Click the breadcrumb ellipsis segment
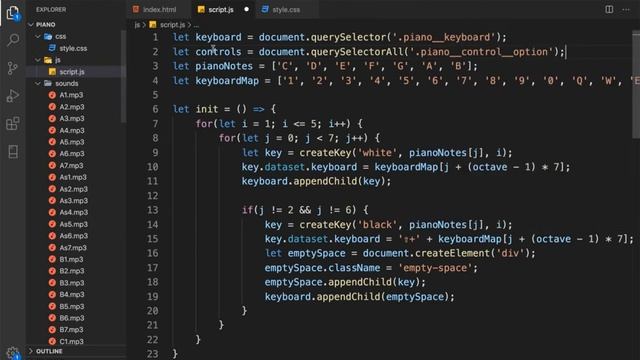 click(x=196, y=25)
